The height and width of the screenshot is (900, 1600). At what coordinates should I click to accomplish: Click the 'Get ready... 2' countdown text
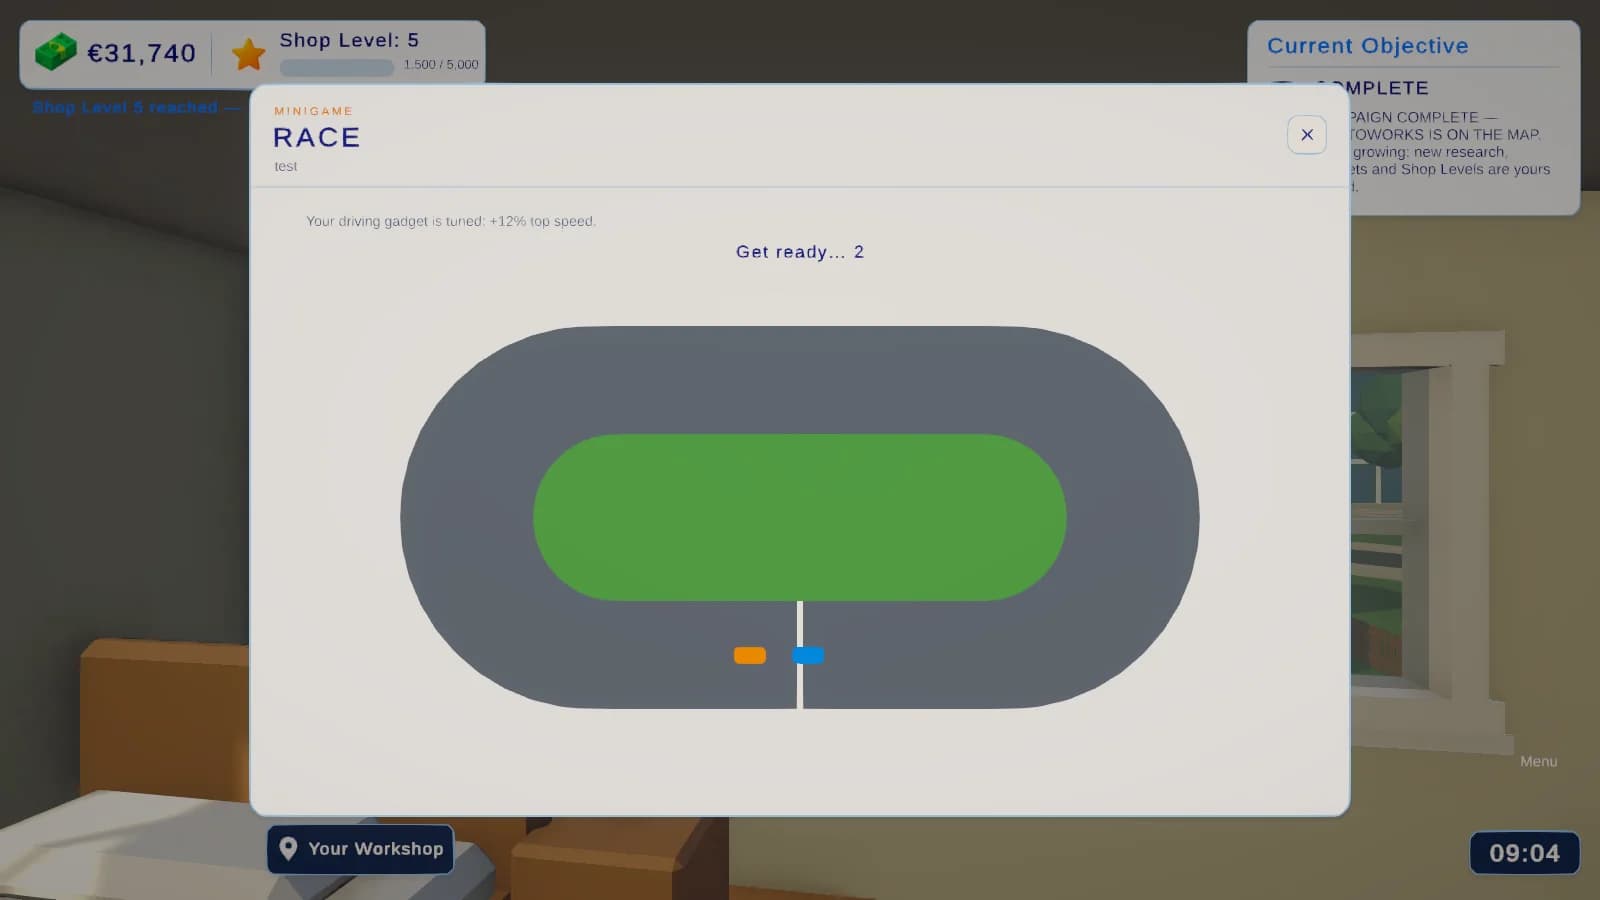pos(800,252)
